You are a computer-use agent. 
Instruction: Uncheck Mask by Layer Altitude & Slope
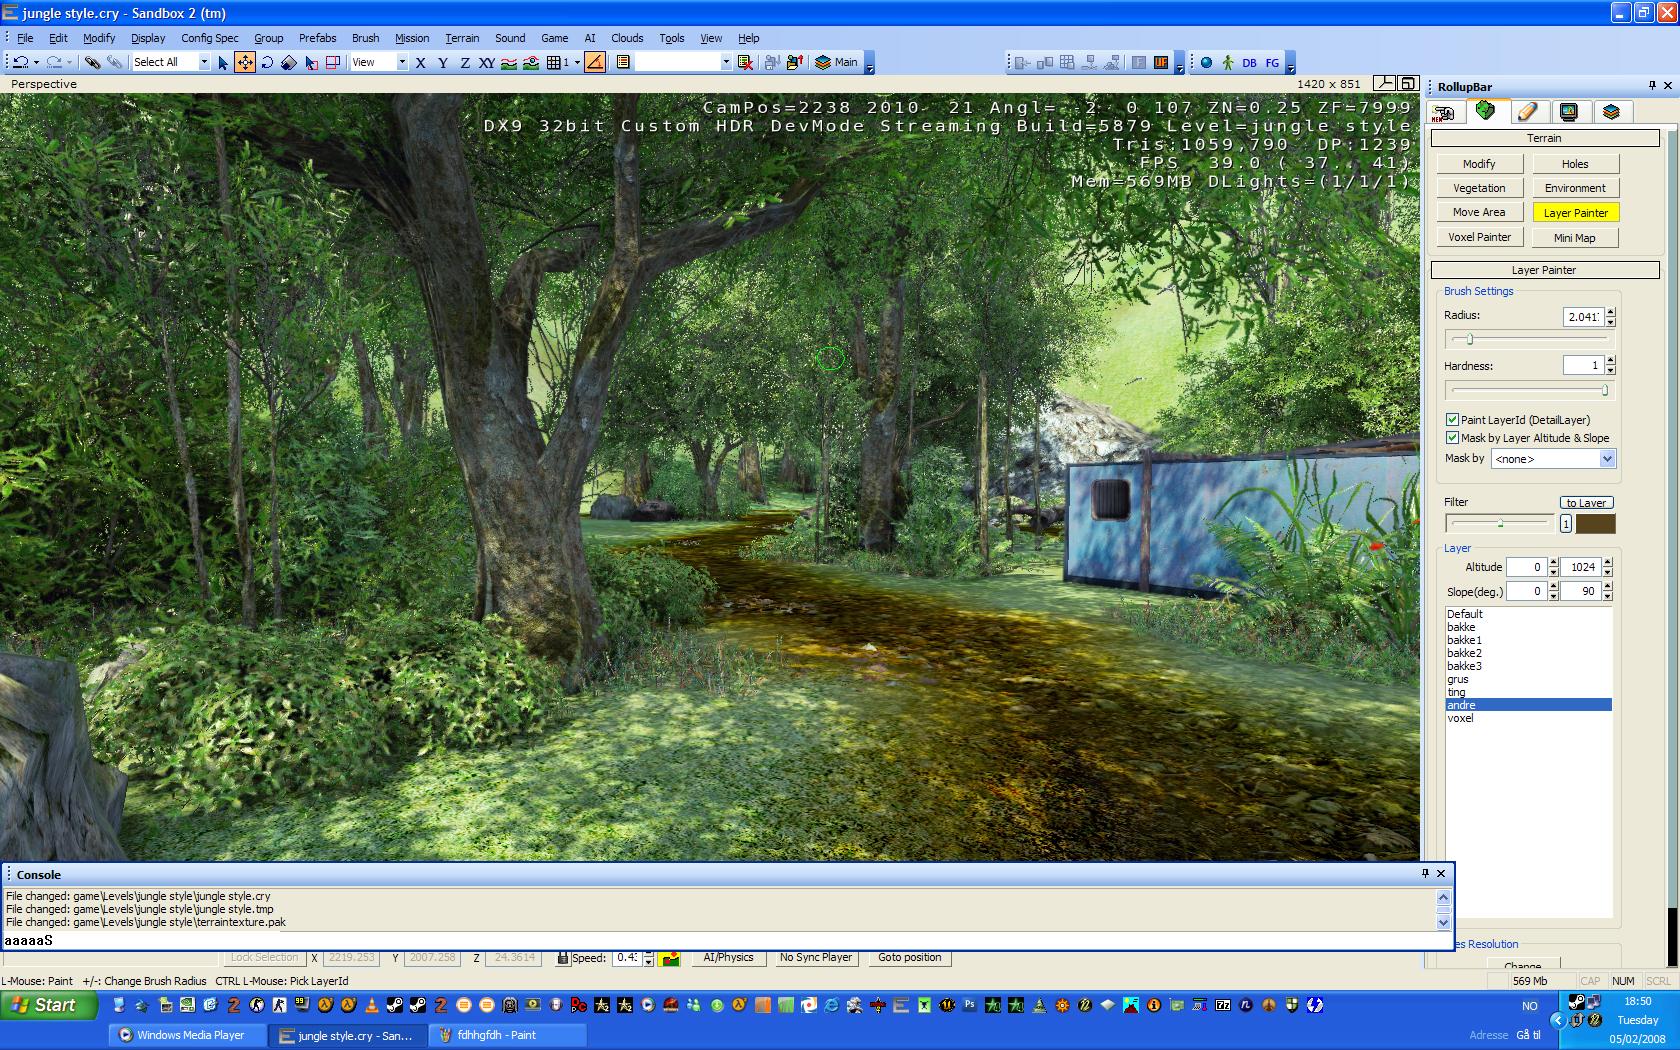click(1452, 438)
